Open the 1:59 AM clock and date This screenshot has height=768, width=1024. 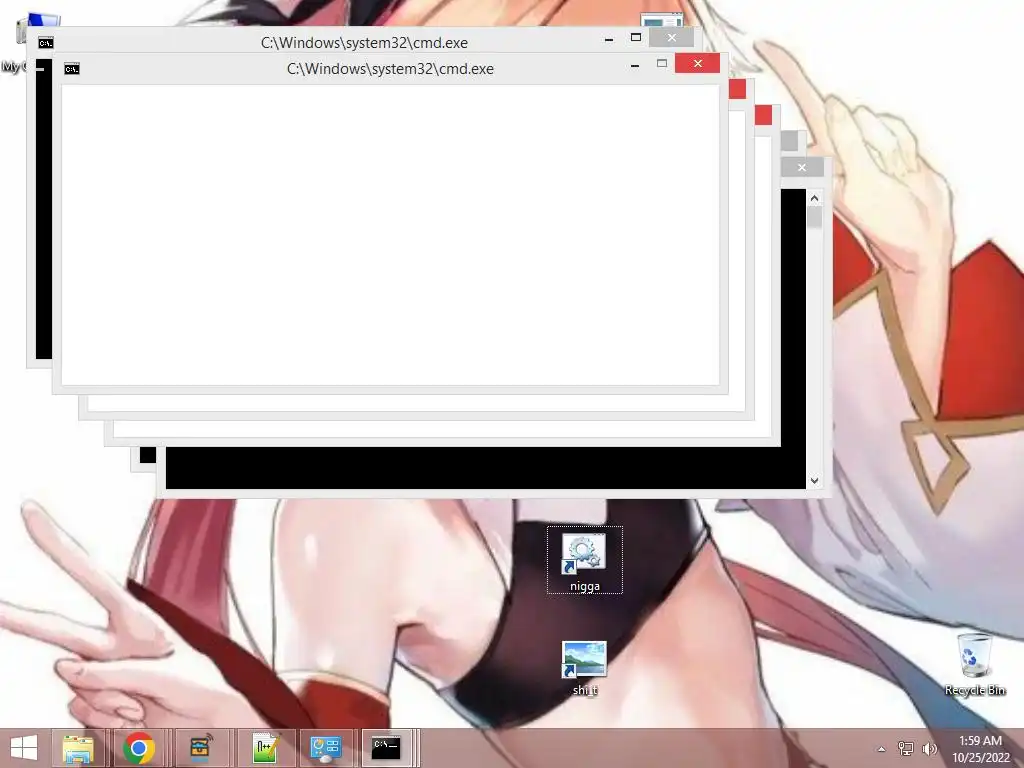point(980,748)
